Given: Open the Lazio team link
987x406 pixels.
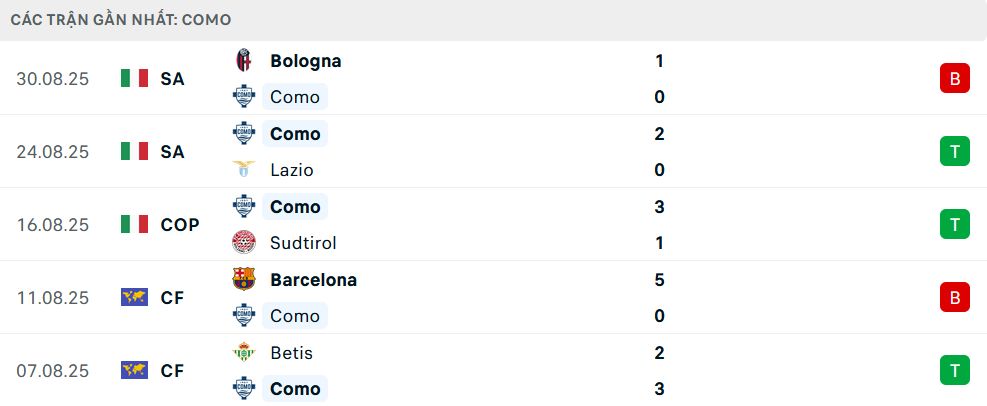Looking at the screenshot, I should (x=292, y=170).
